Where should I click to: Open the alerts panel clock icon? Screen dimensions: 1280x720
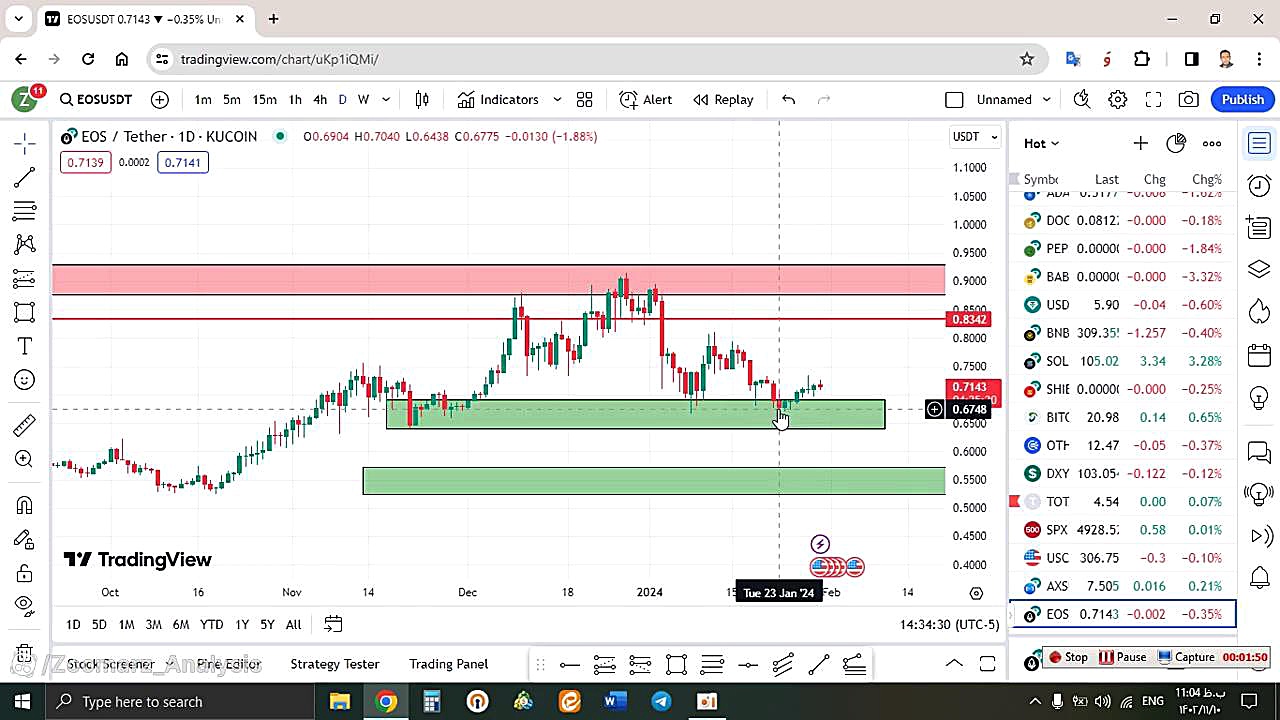1259,186
